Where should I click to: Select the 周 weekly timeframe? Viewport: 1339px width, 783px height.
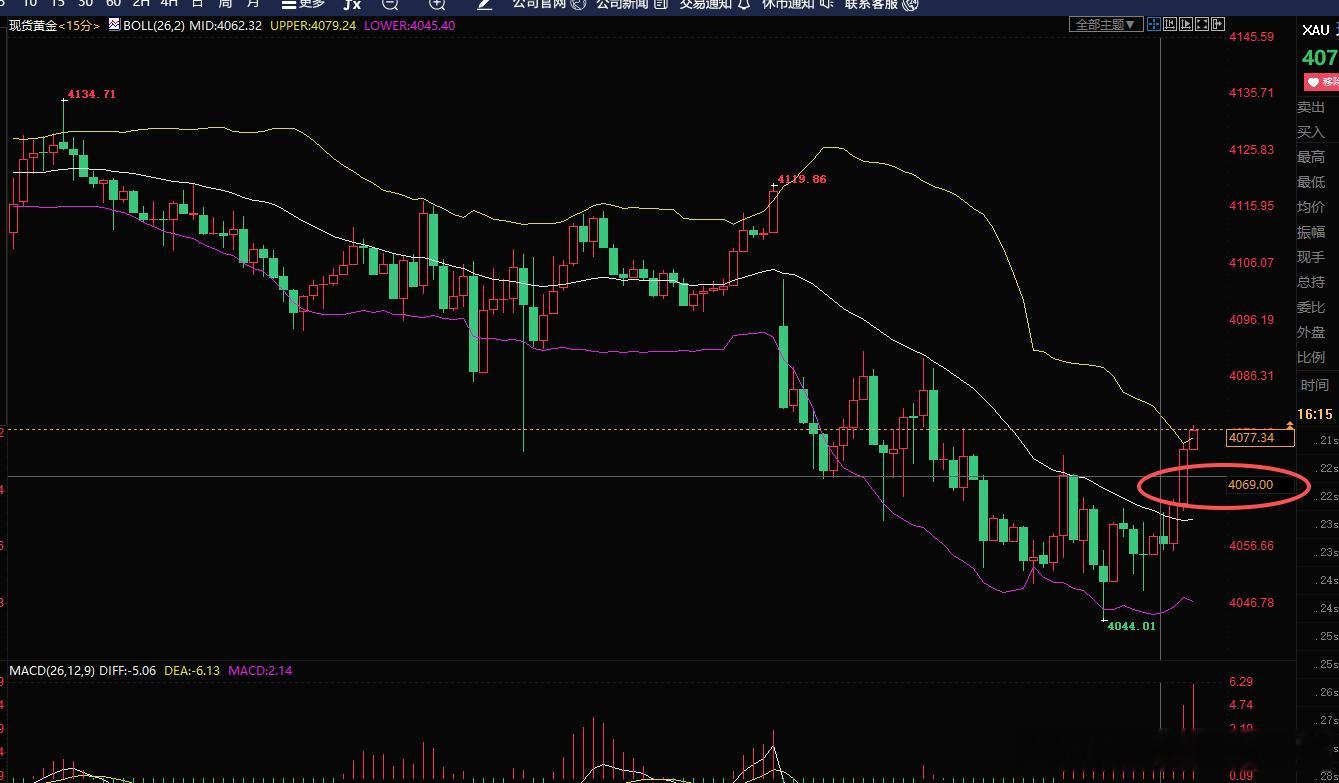[225, 3]
